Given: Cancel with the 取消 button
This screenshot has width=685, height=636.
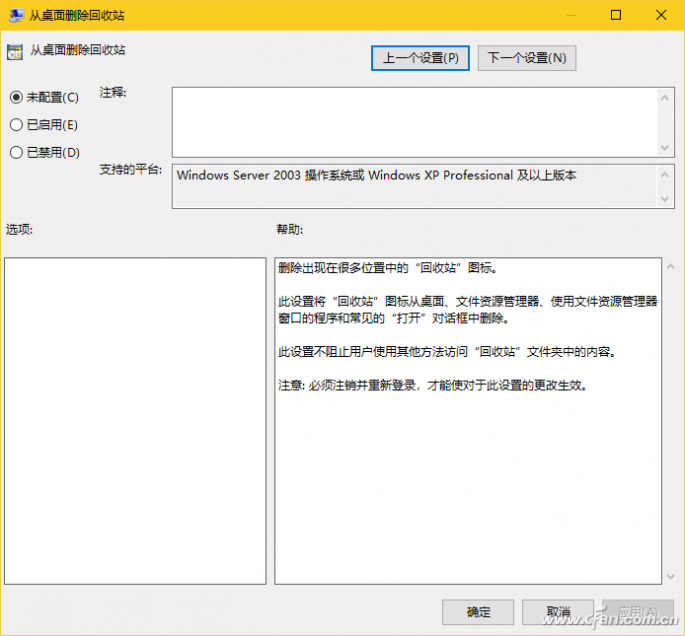Looking at the screenshot, I should 558,612.
